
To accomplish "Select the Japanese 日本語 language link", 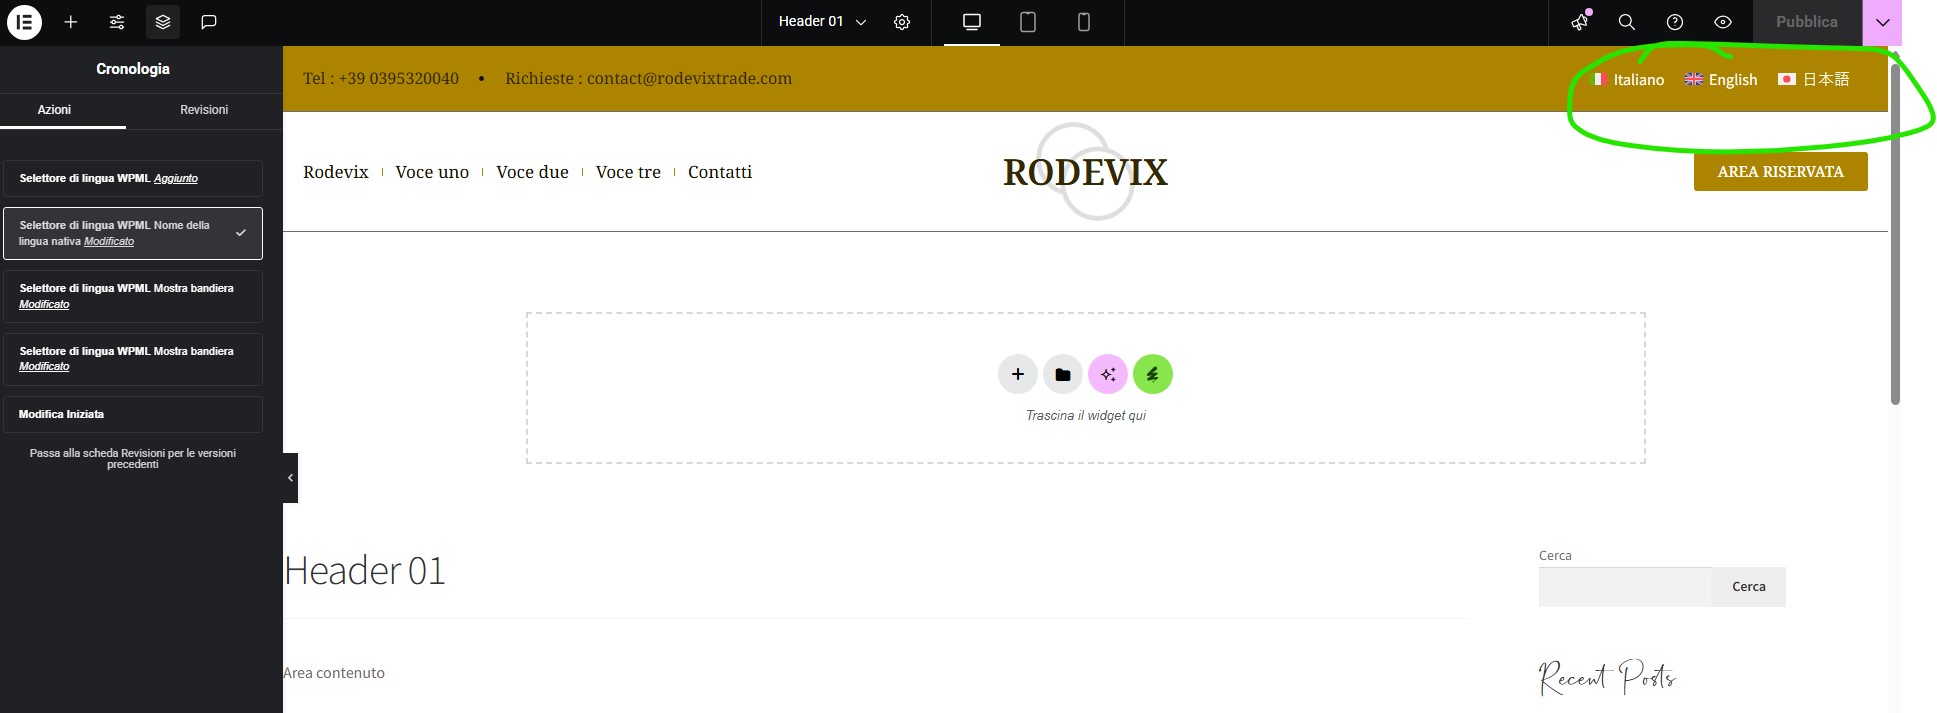I will pyautogui.click(x=1826, y=79).
